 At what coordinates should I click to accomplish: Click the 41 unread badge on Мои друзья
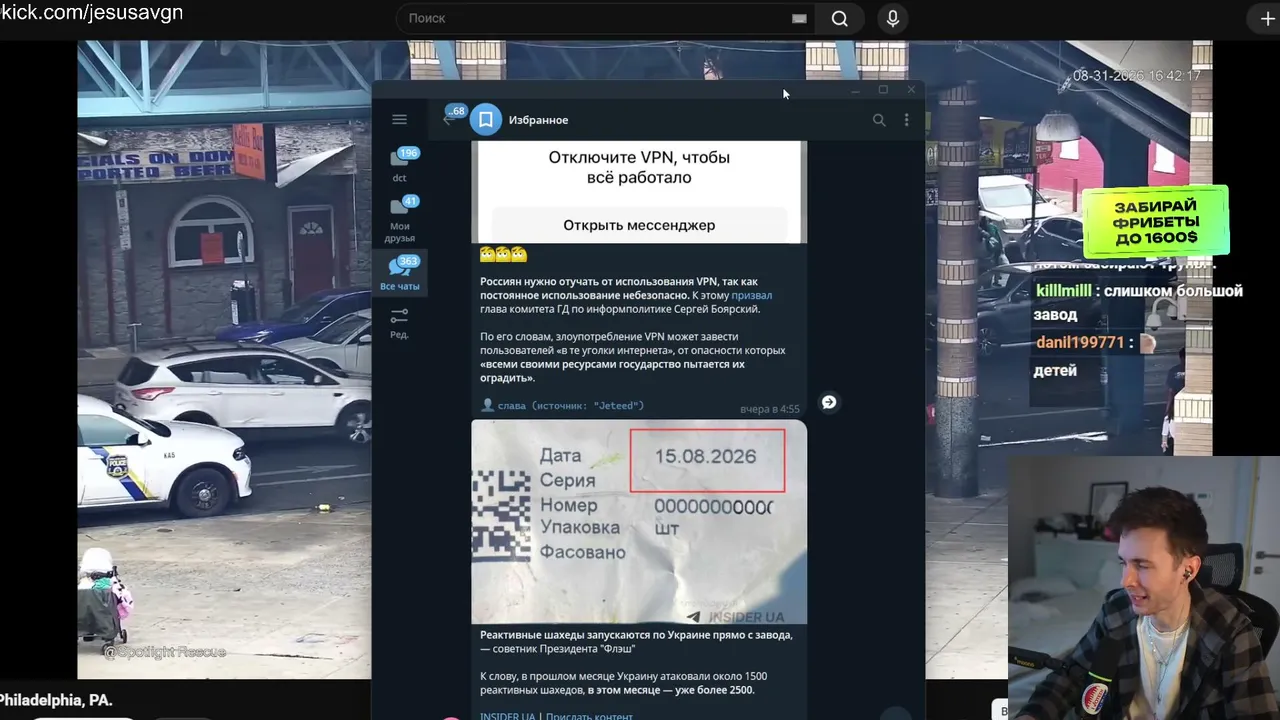click(x=410, y=201)
